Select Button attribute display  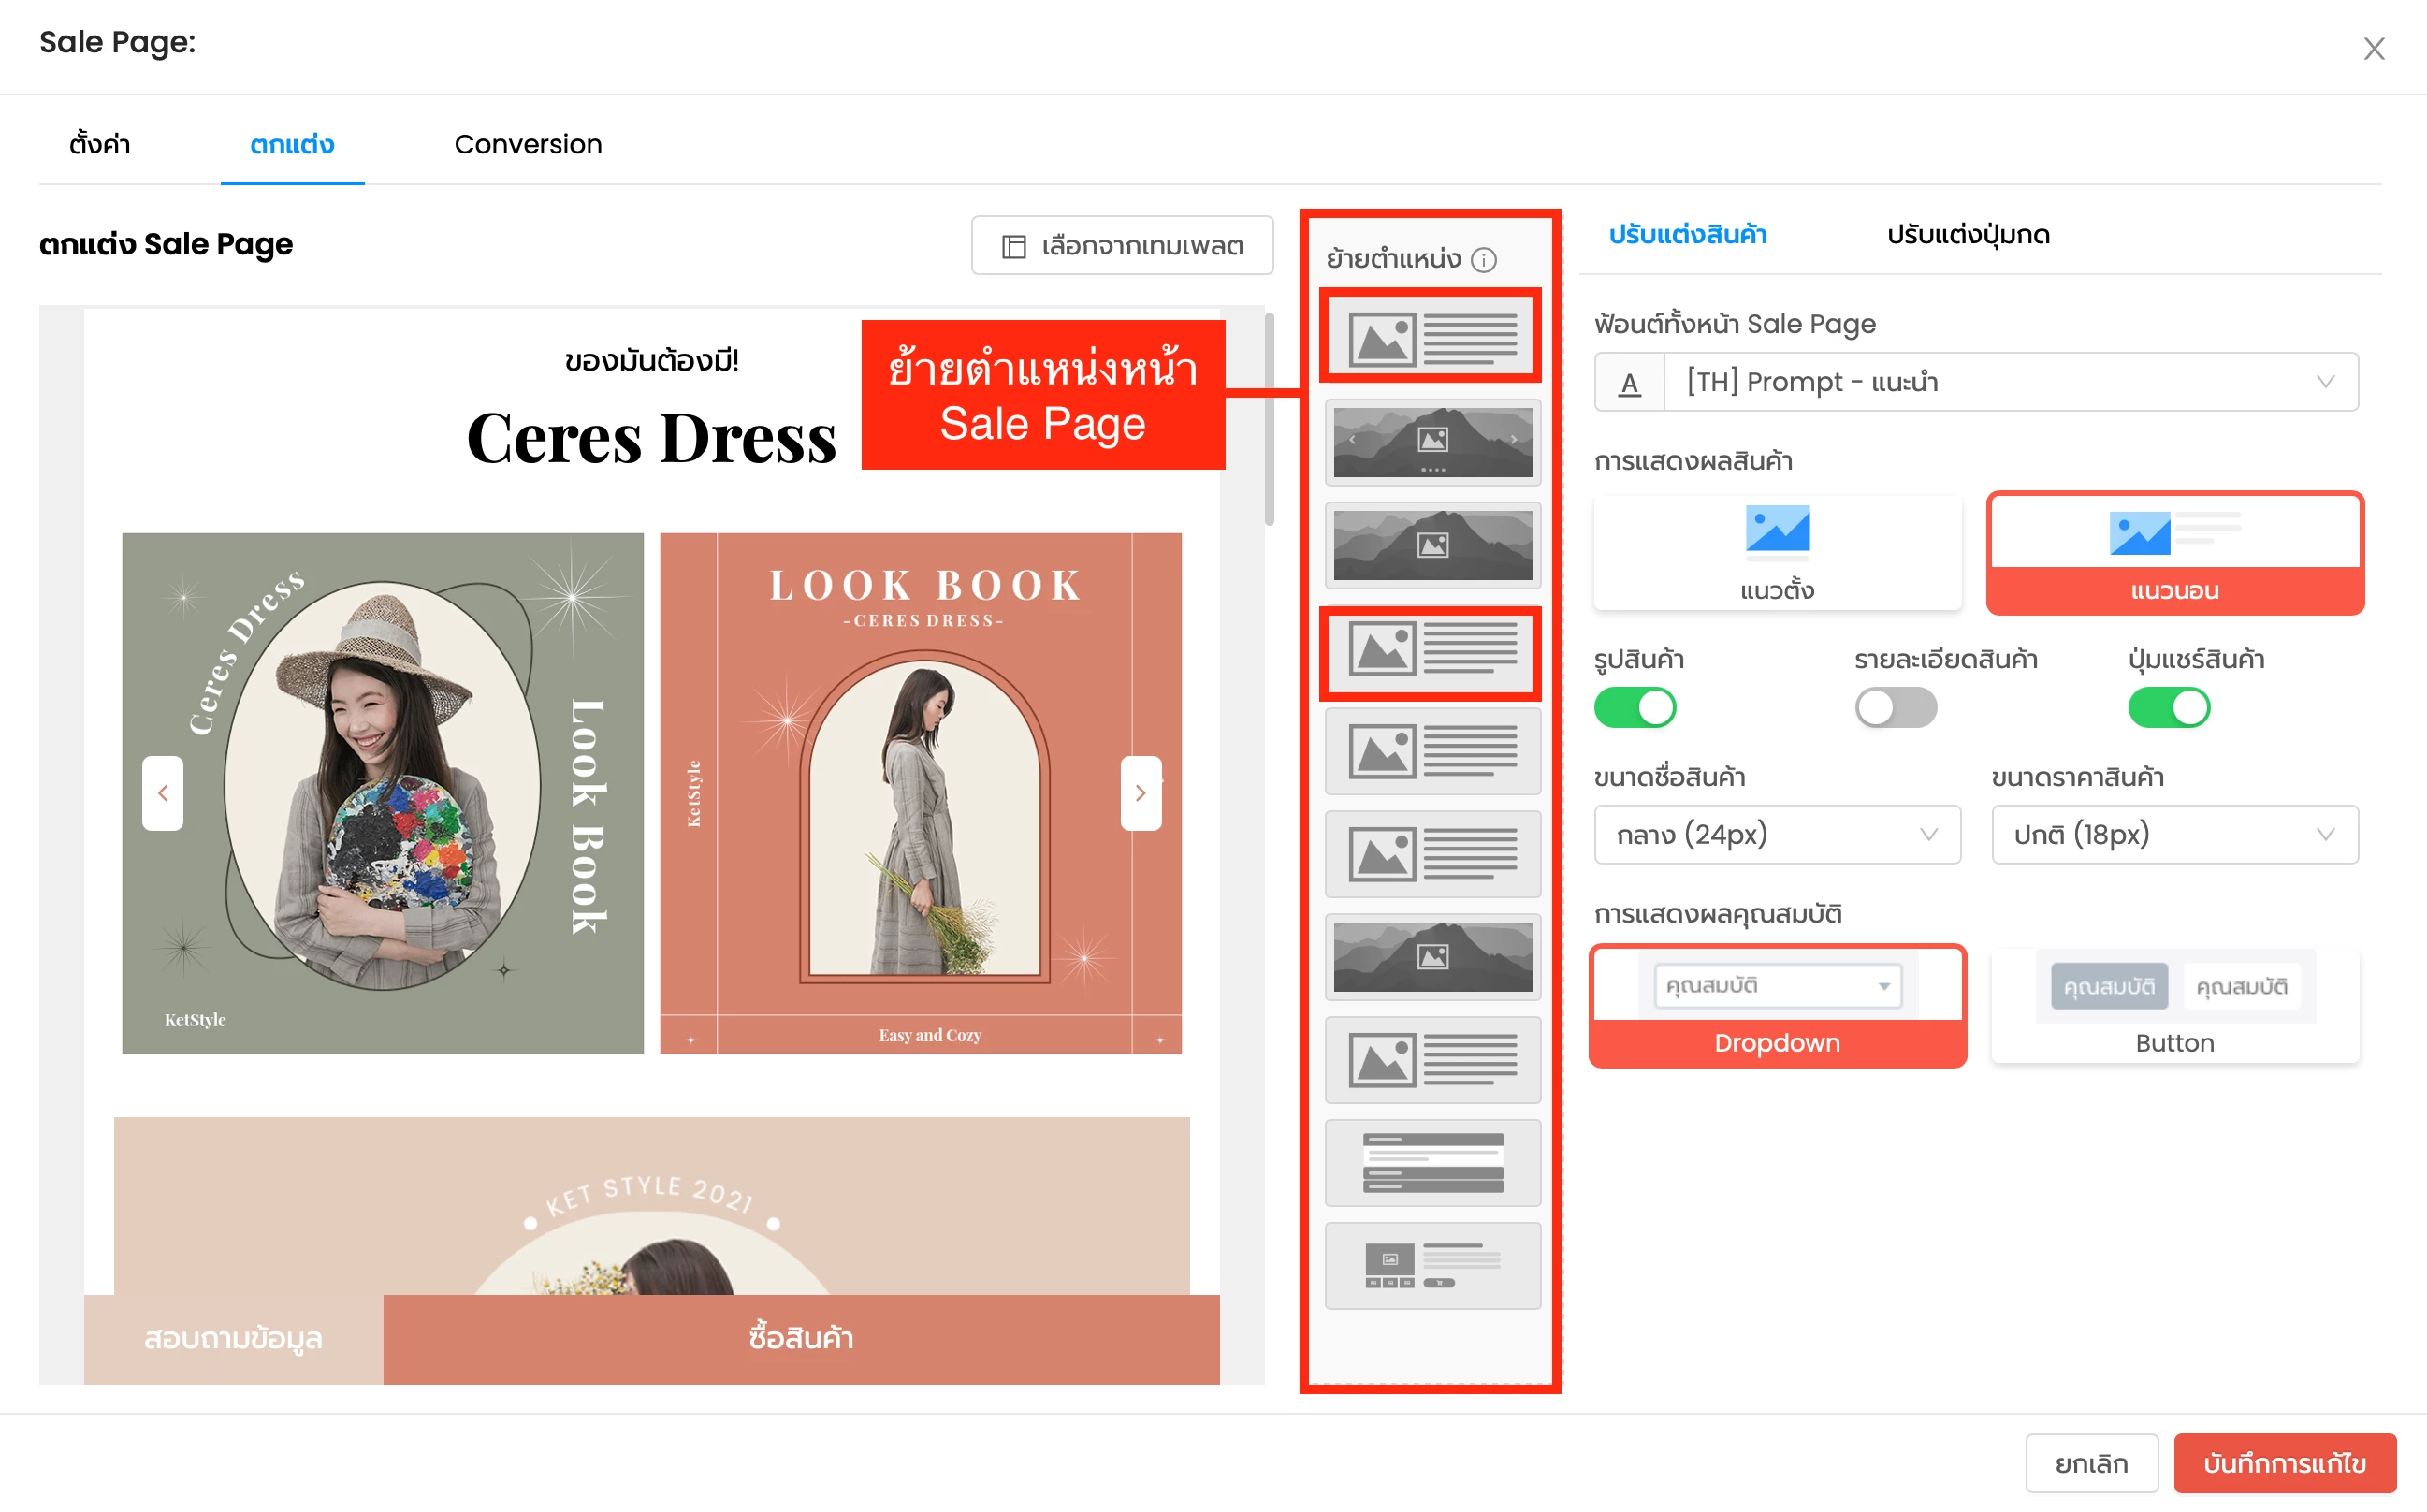(2175, 1006)
